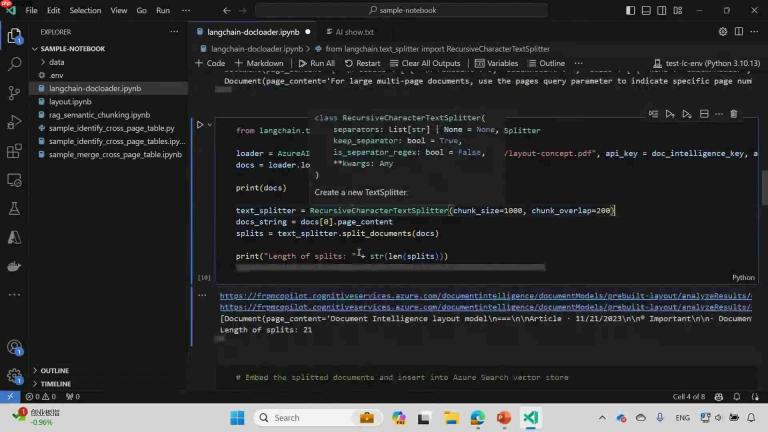
Task: Delete the current cell with trash icon
Action: 733,114
